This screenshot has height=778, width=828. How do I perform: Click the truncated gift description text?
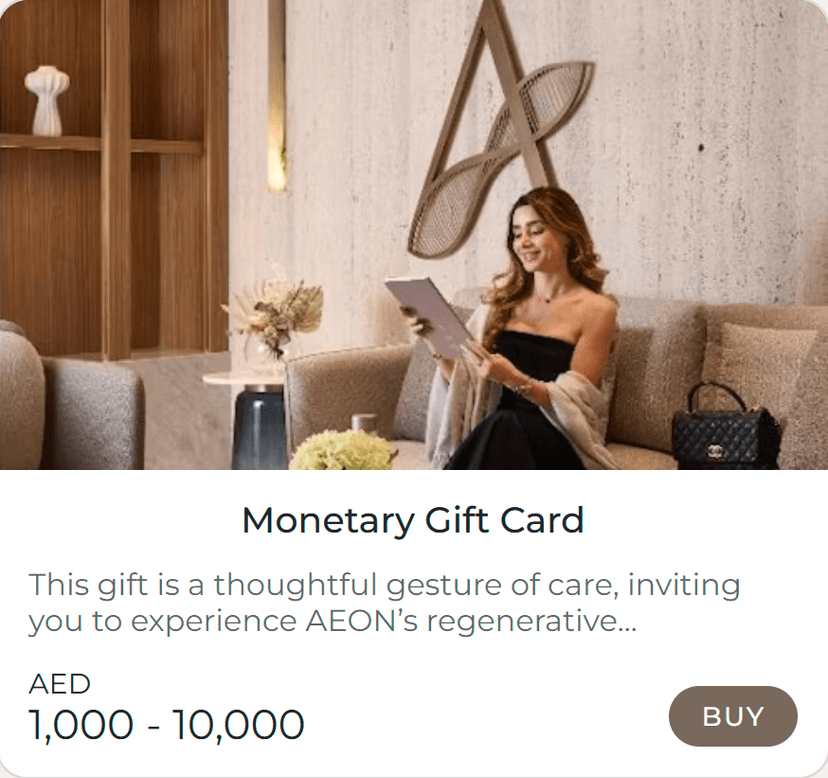click(384, 603)
